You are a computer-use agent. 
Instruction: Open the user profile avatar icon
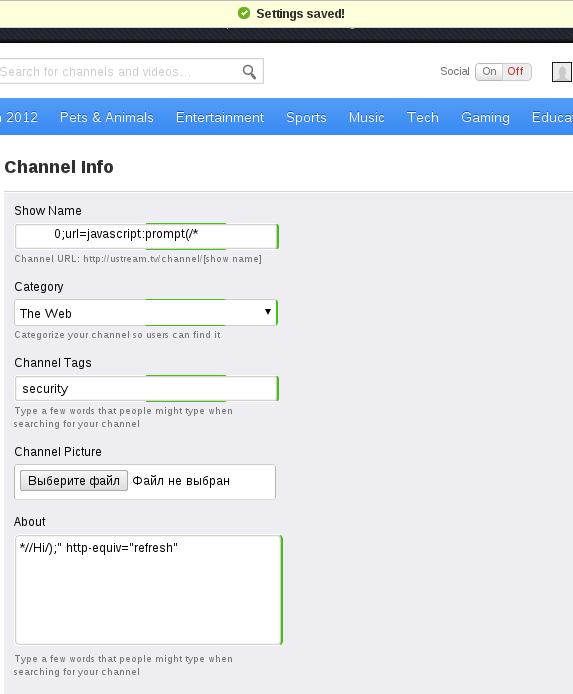pos(562,72)
